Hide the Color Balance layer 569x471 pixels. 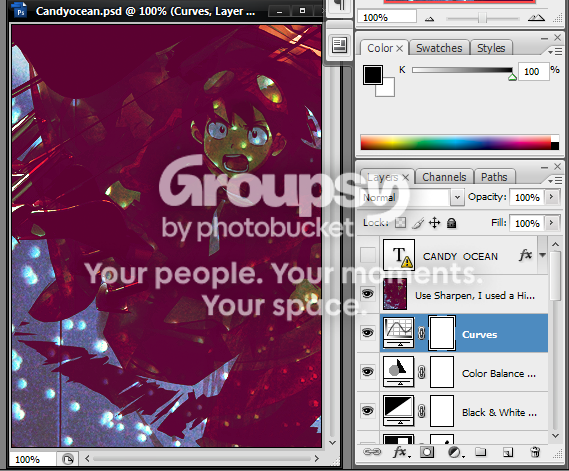pyautogui.click(x=368, y=372)
